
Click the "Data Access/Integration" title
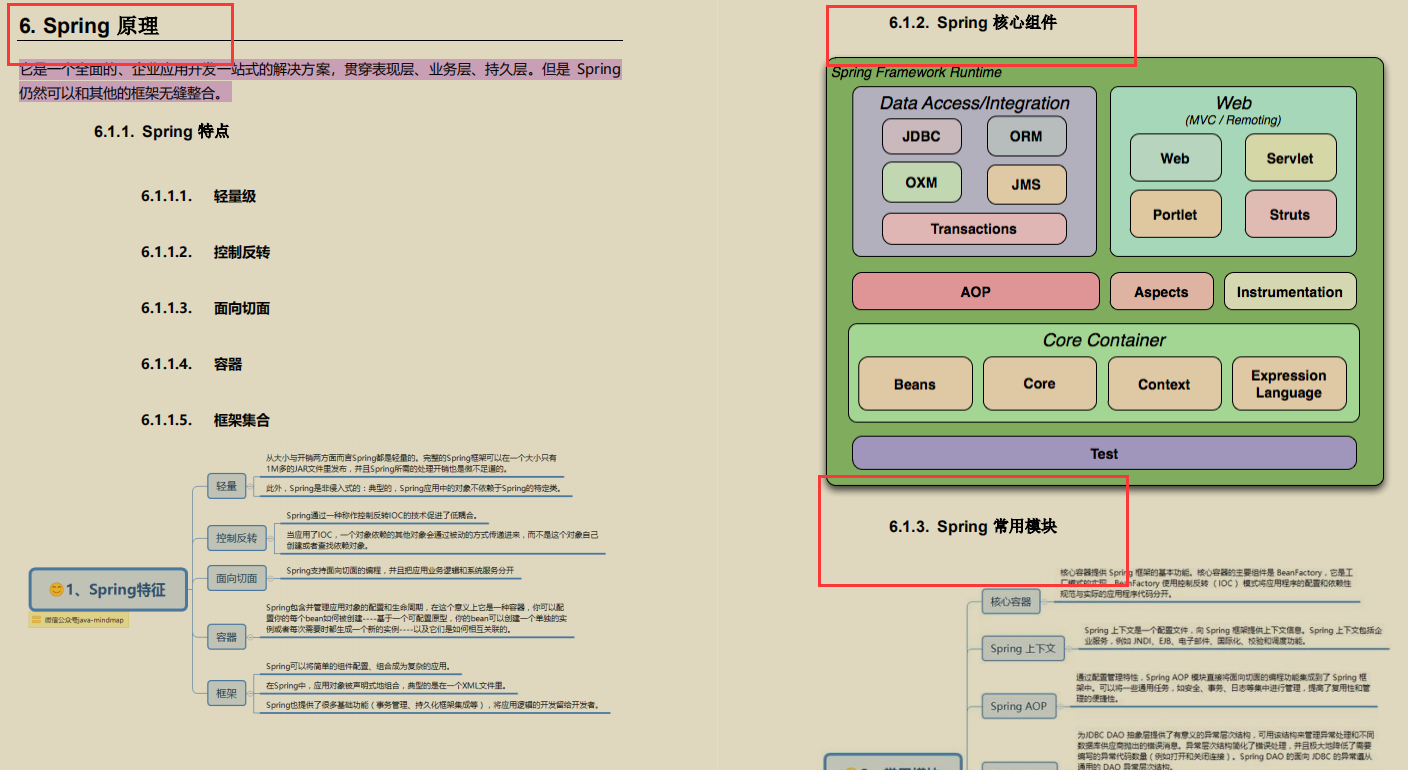(x=975, y=103)
